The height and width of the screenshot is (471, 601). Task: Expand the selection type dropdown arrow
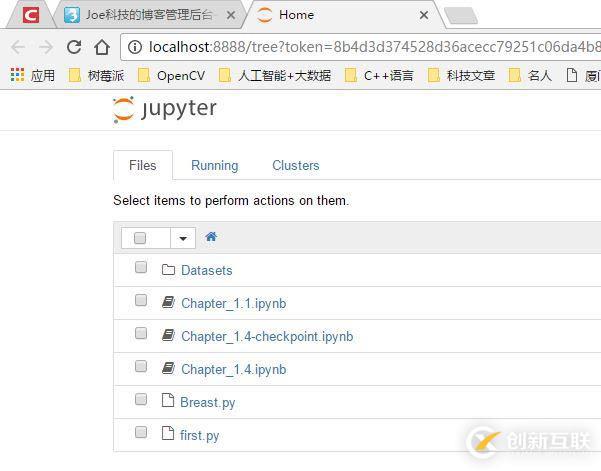point(183,238)
